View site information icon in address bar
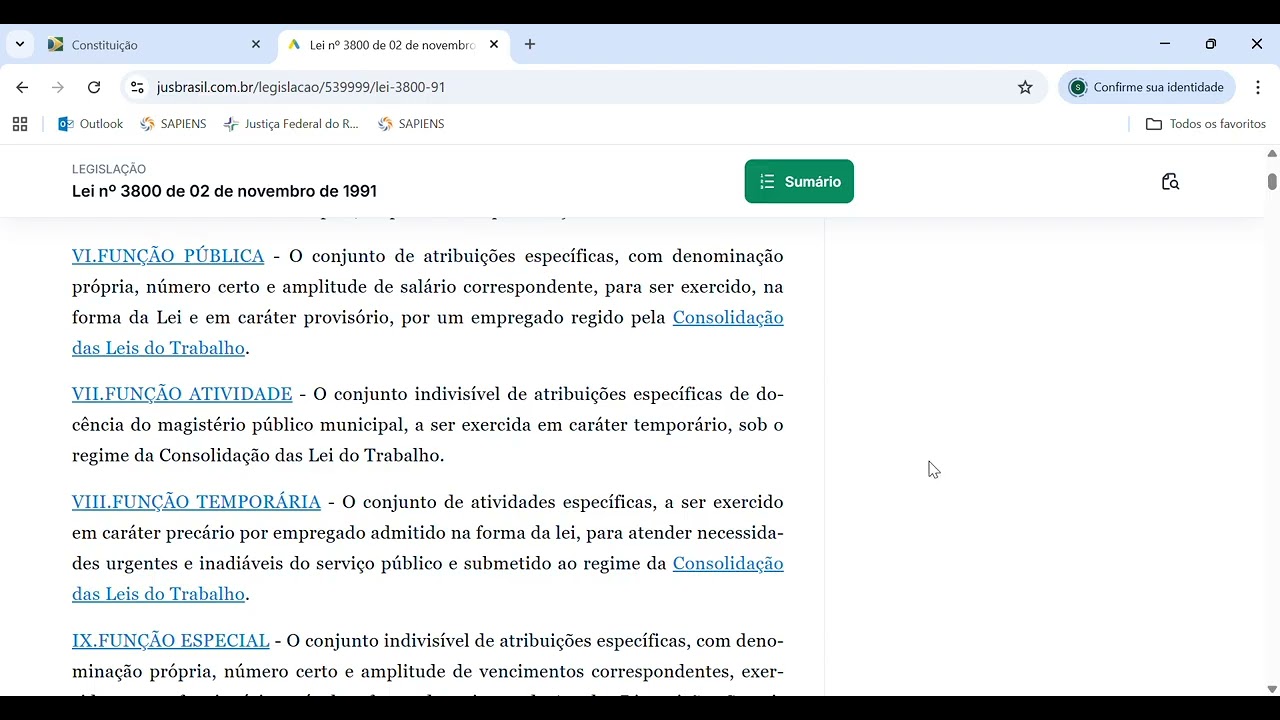1280x720 pixels. pos(138,87)
